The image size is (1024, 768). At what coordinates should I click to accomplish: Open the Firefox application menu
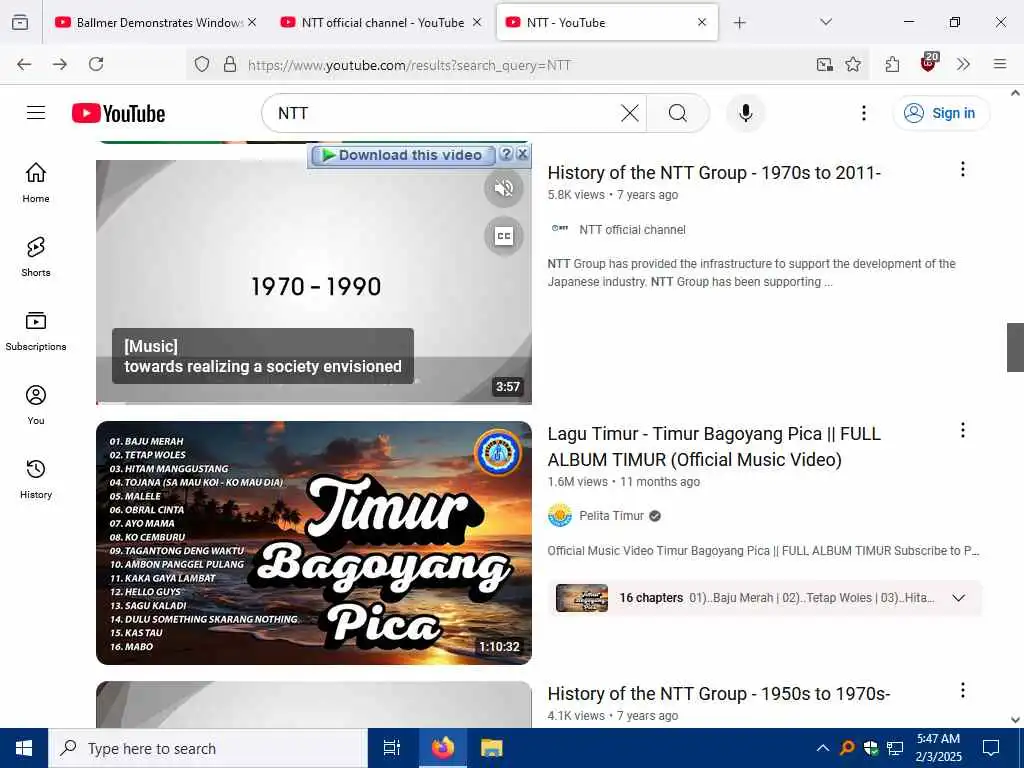(999, 64)
